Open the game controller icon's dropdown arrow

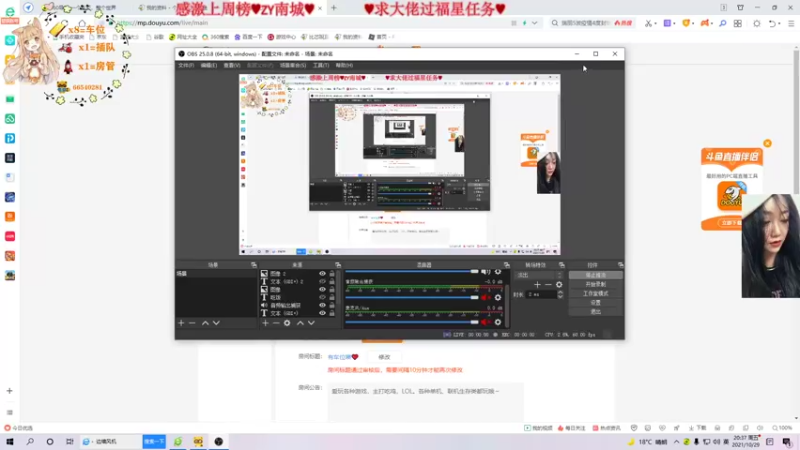[x=712, y=23]
